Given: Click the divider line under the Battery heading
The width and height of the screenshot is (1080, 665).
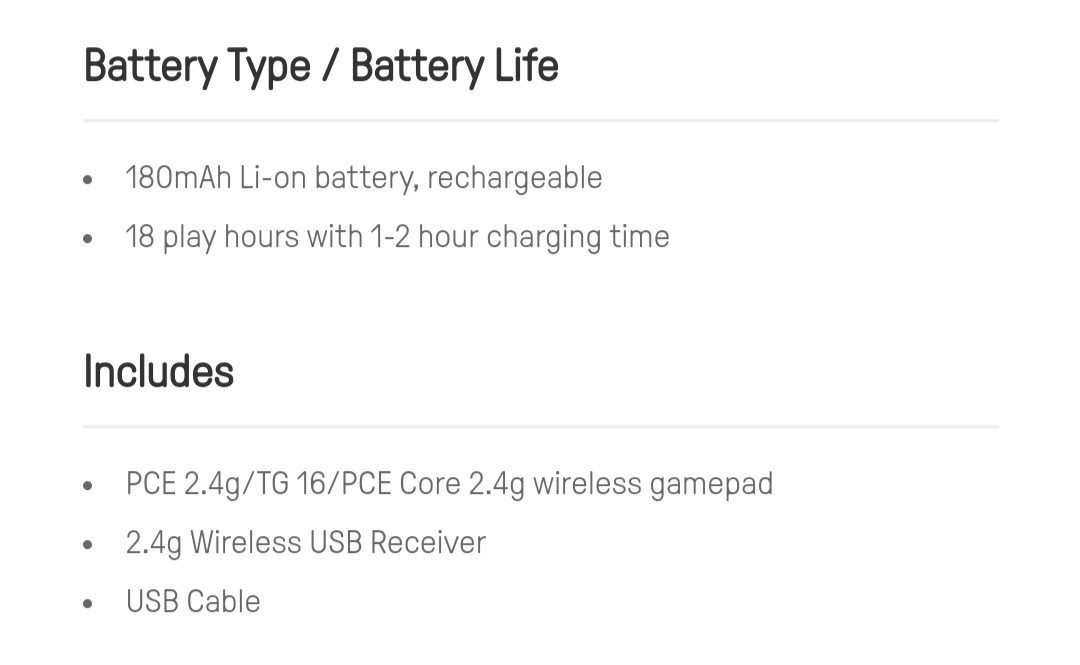Looking at the screenshot, I should pyautogui.click(x=540, y=121).
